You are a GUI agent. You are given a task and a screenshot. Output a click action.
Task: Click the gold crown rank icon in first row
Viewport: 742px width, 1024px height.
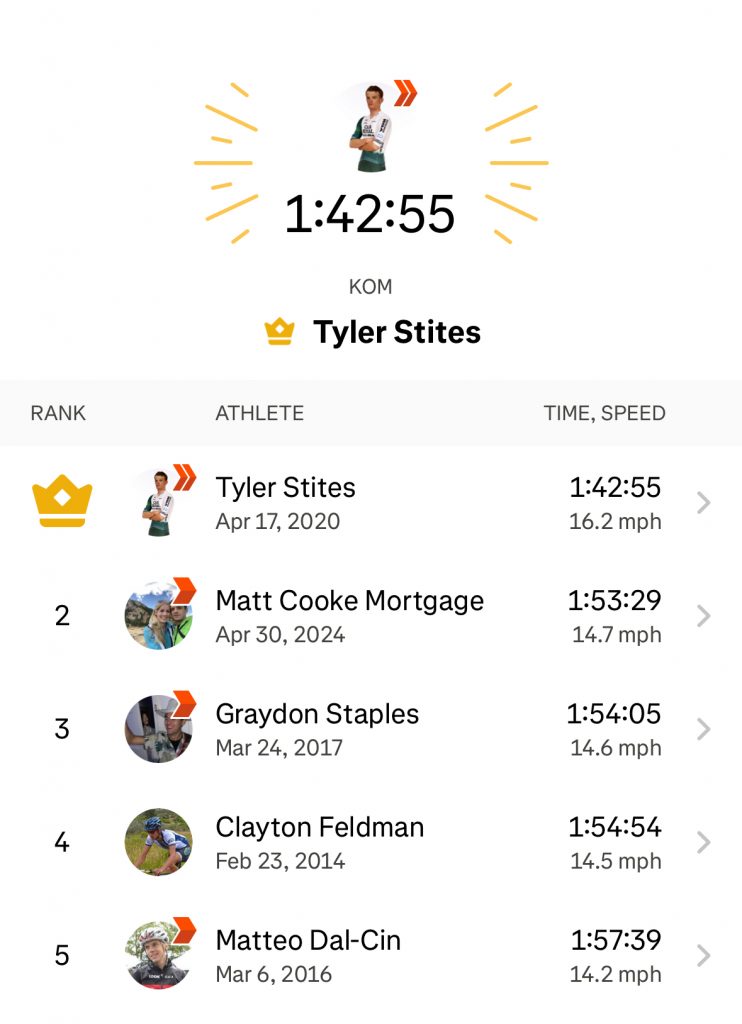[62, 501]
